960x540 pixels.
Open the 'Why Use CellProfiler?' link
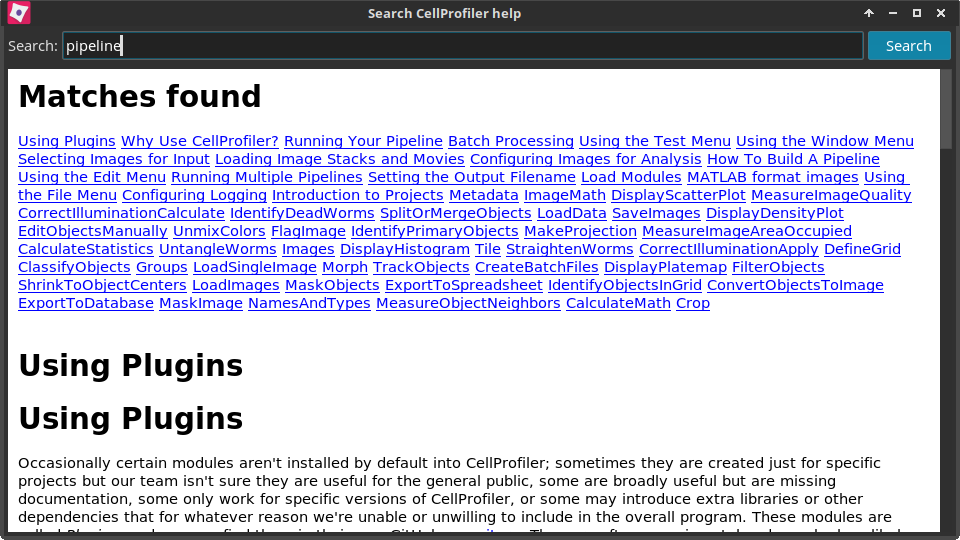point(200,141)
